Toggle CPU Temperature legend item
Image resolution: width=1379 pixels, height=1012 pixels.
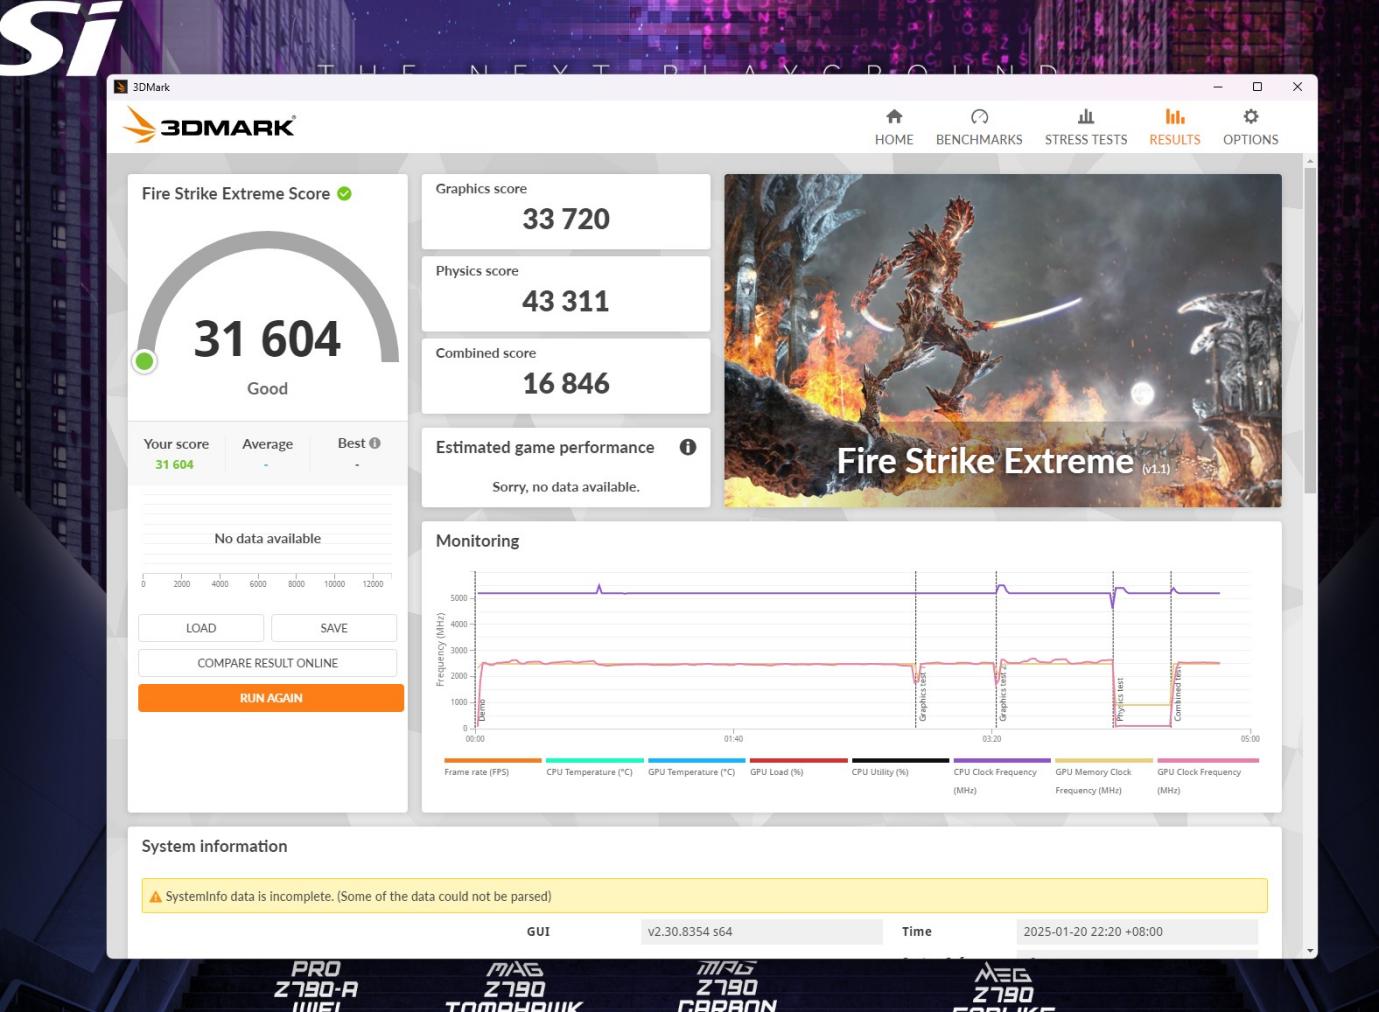click(594, 767)
